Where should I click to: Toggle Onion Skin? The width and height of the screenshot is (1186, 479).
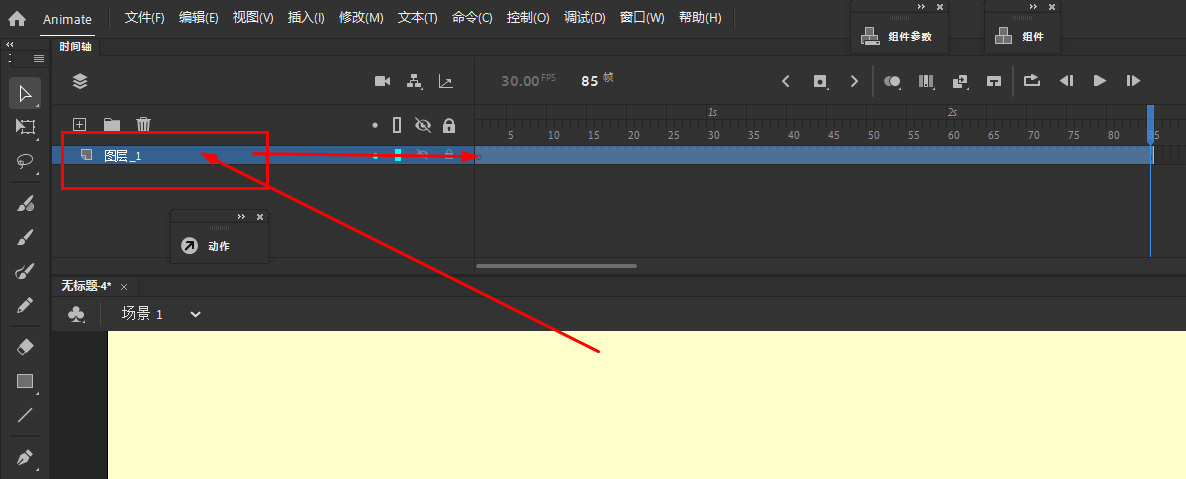coord(893,81)
